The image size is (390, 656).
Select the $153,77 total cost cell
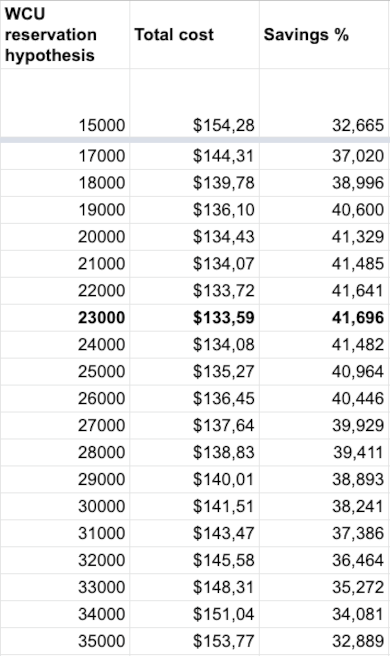(x=194, y=641)
